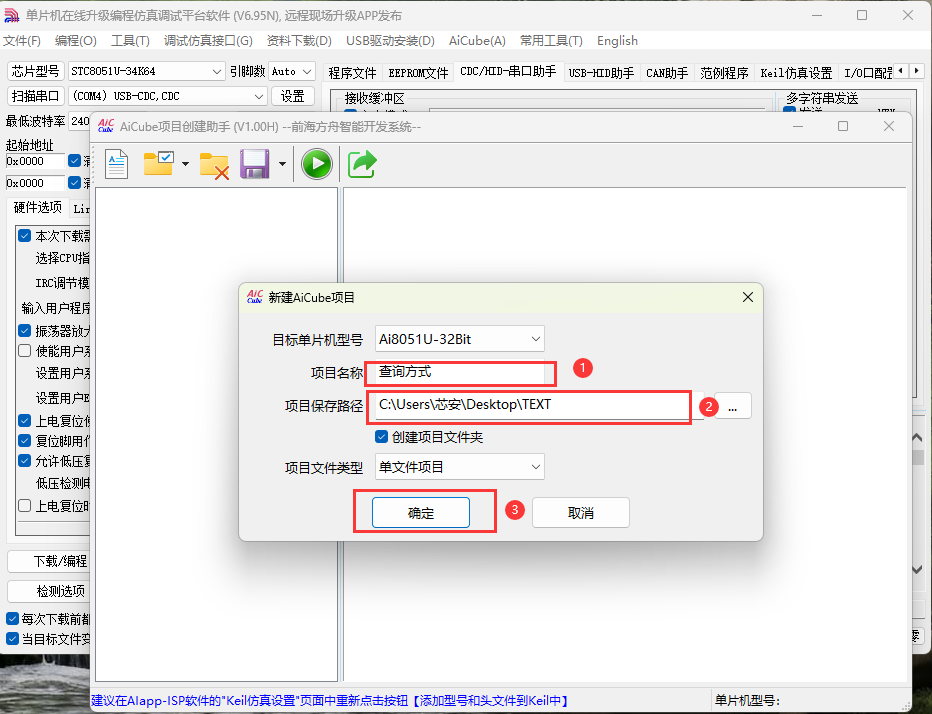Open the 引脚数 Auto dropdown
932x714 pixels.
pyautogui.click(x=292, y=71)
